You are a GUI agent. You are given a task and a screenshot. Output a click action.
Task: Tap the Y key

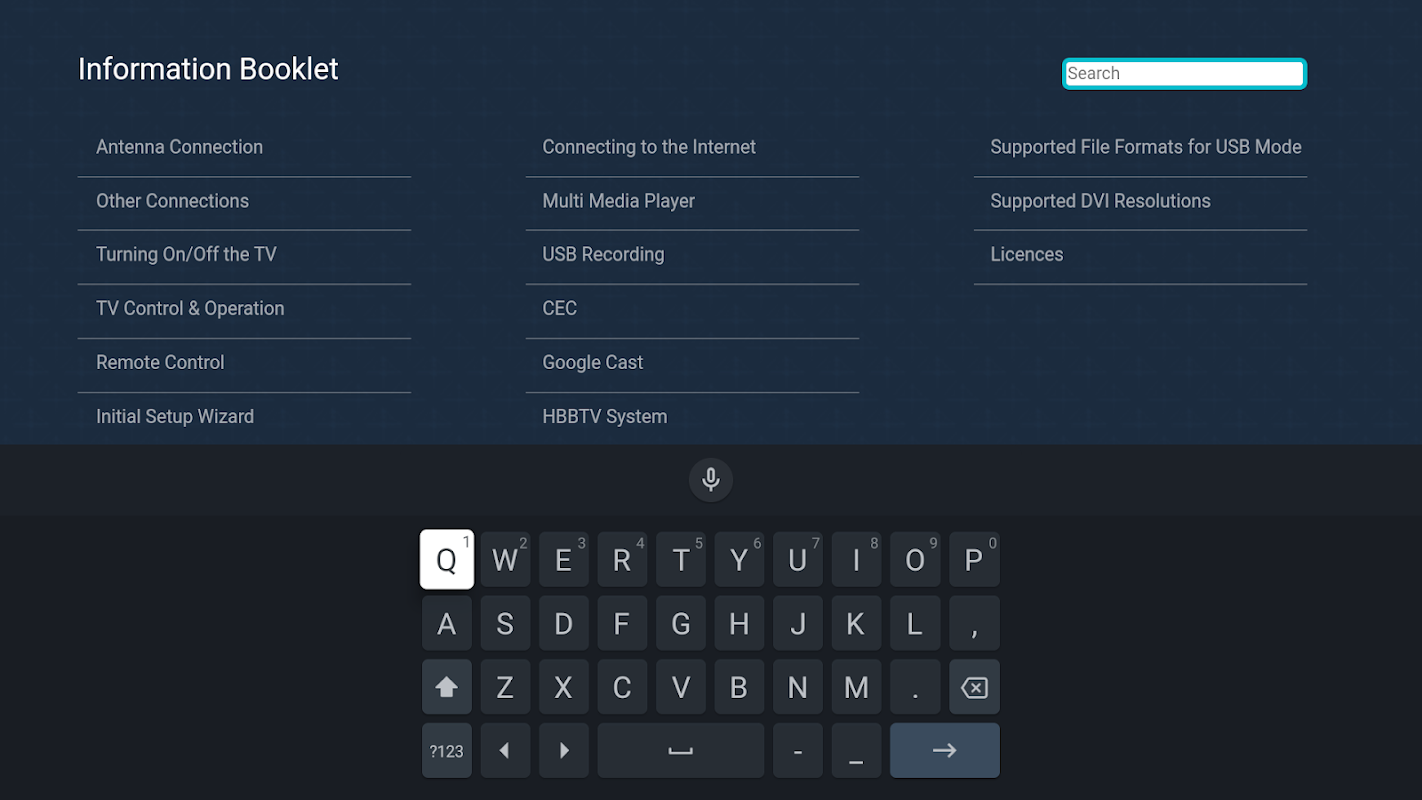pos(739,560)
